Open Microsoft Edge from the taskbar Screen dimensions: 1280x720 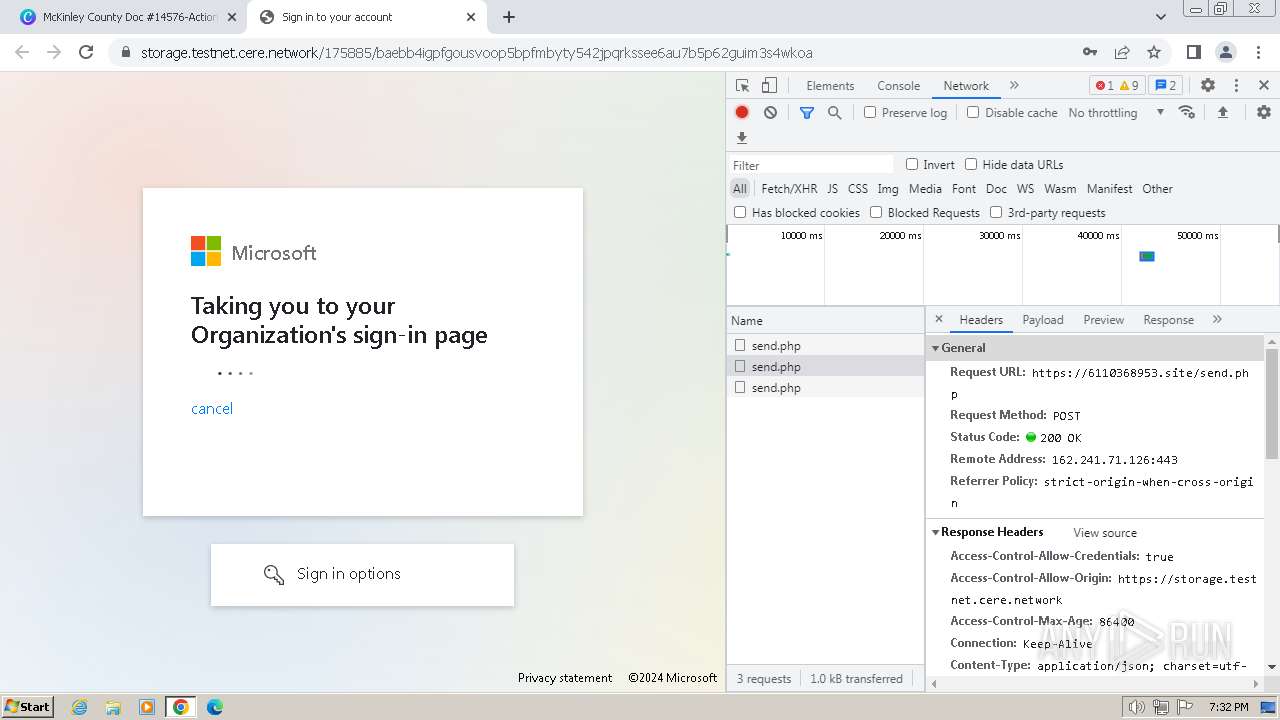[215, 707]
